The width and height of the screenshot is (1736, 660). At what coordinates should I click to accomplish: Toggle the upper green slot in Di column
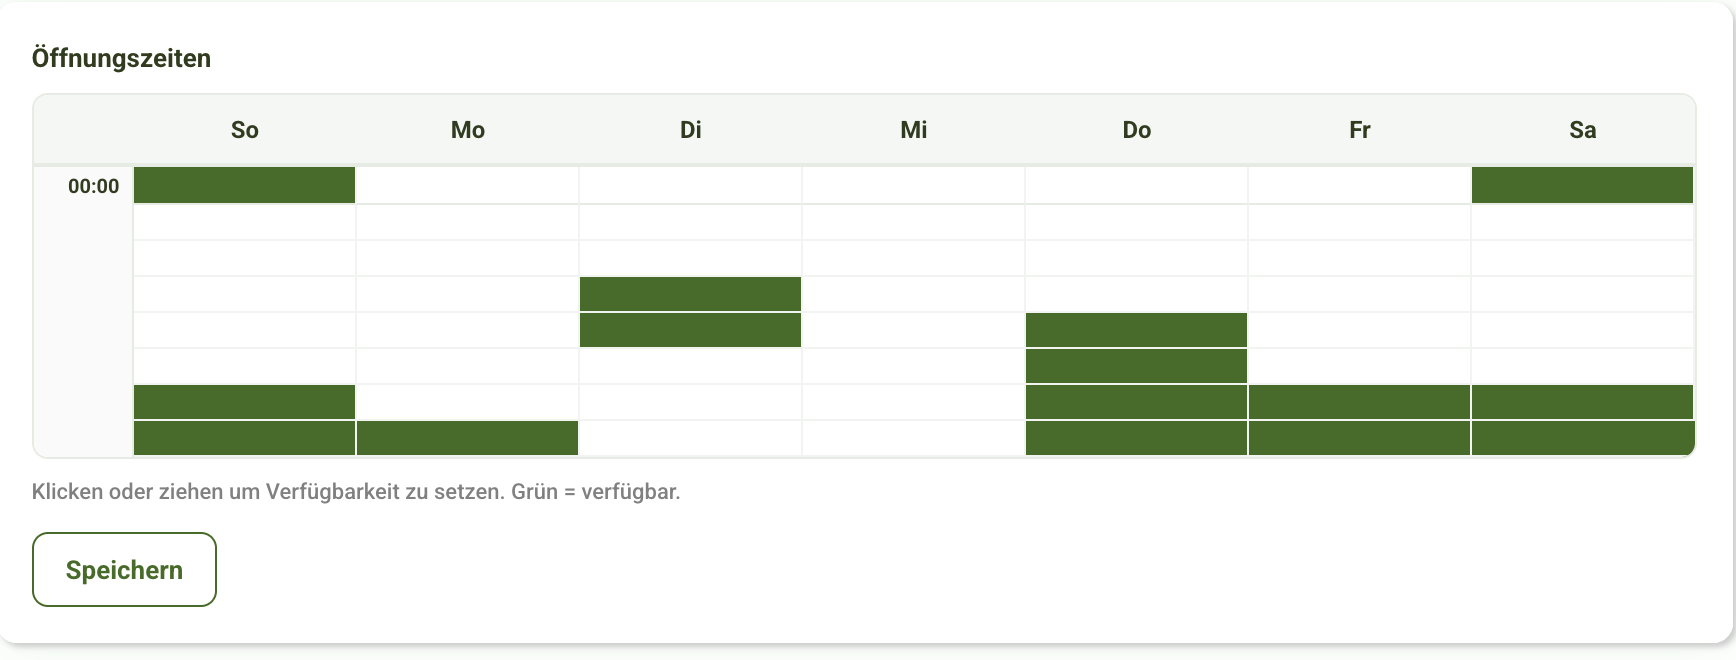[x=690, y=294]
